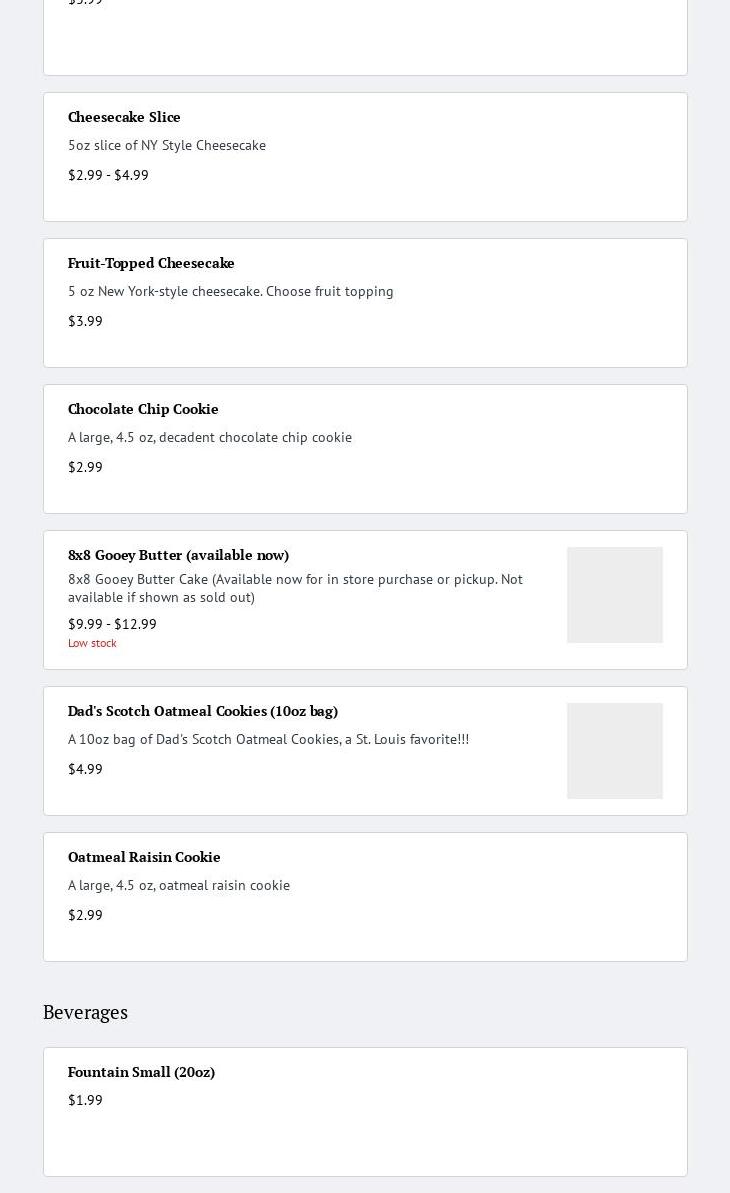Open the Oatmeal Raisin Cookie item
Screen dimensions: 730x1193
[x=144, y=857]
